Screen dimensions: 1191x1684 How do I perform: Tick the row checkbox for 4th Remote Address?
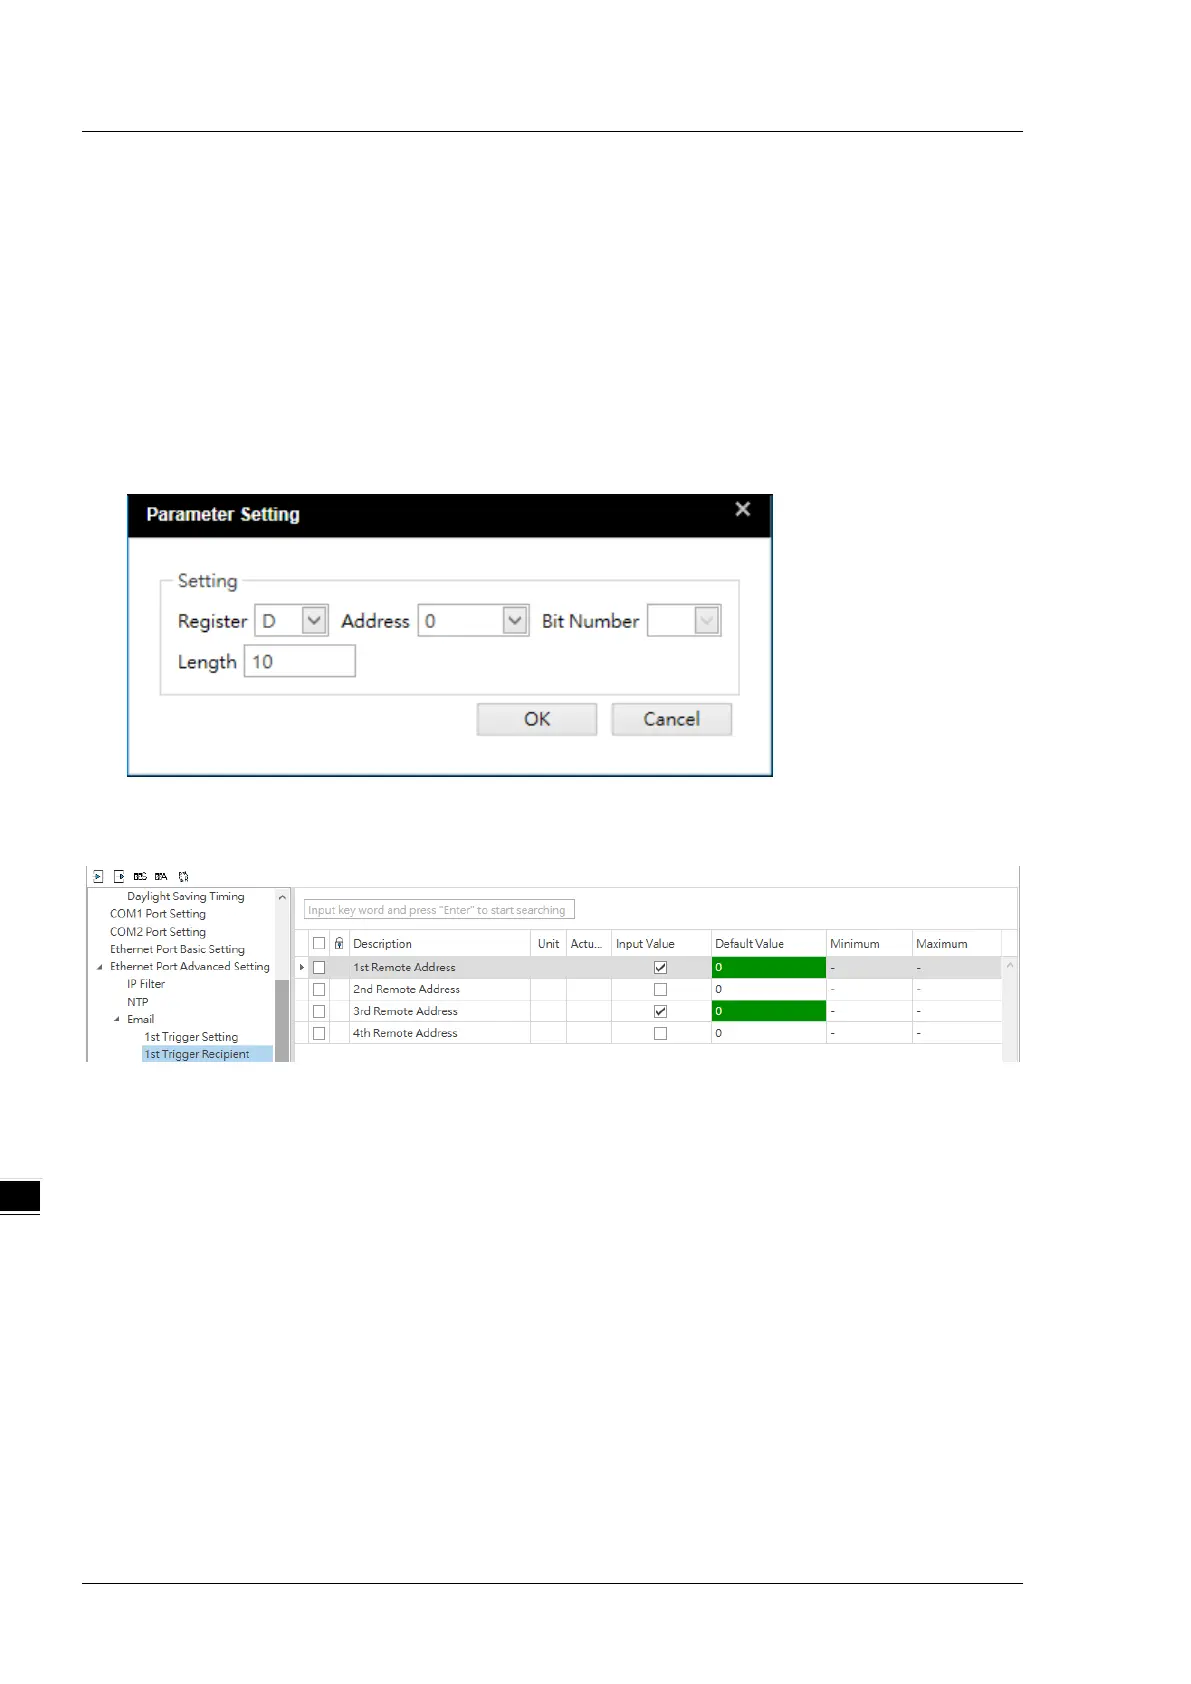319,1033
